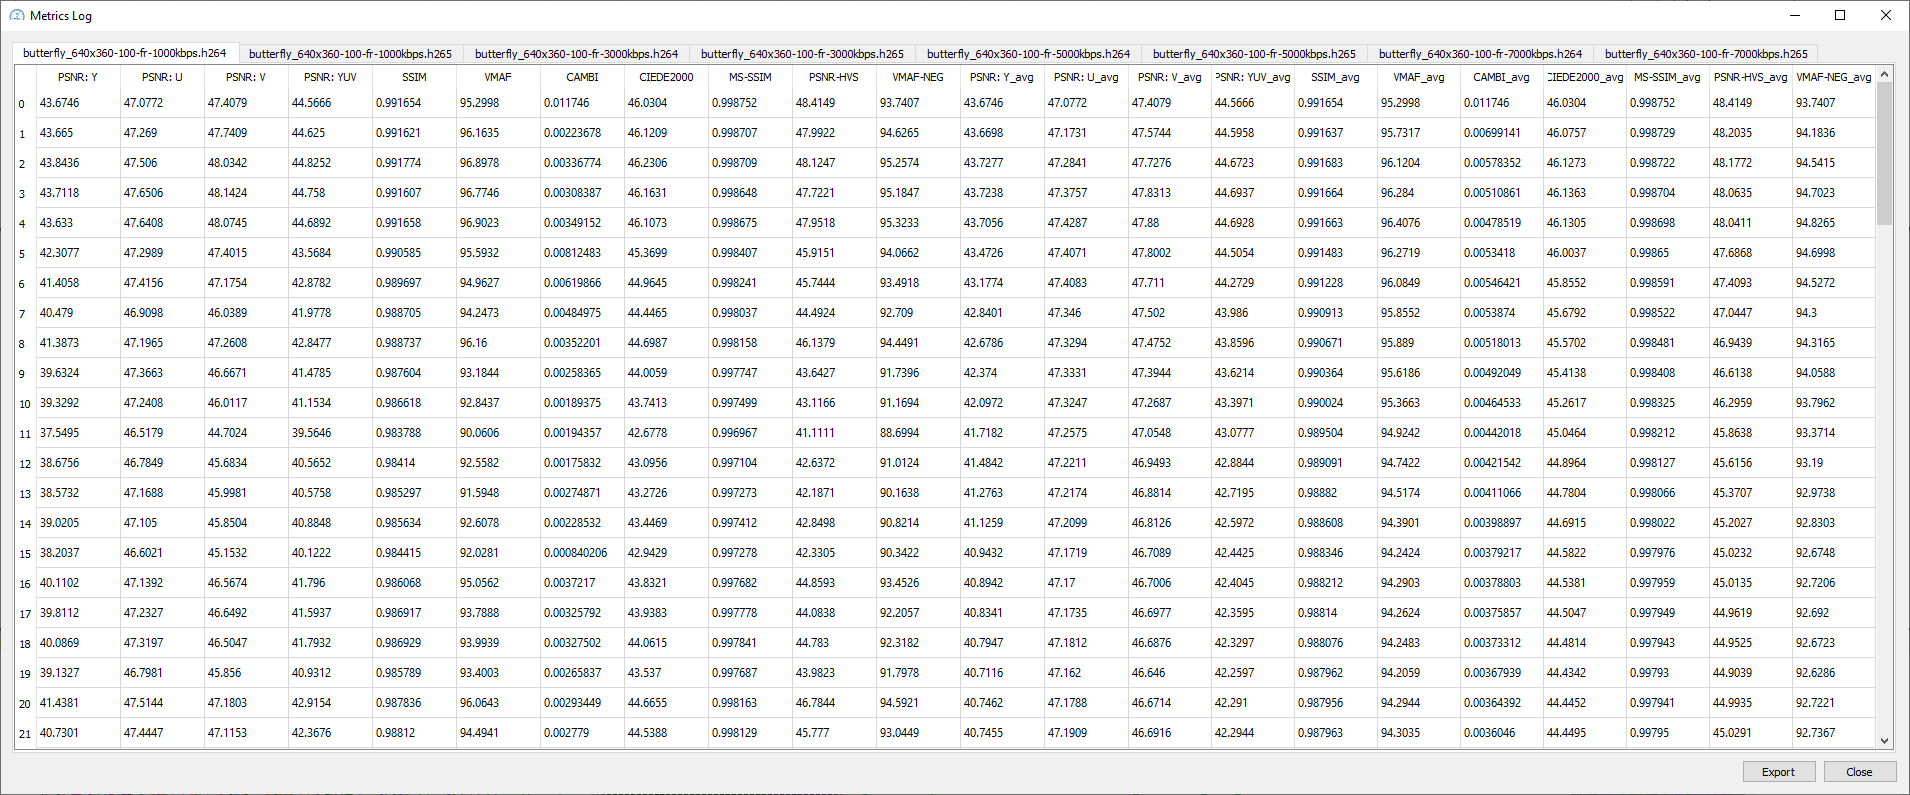Click the scrollbar up arrow

click(1884, 74)
